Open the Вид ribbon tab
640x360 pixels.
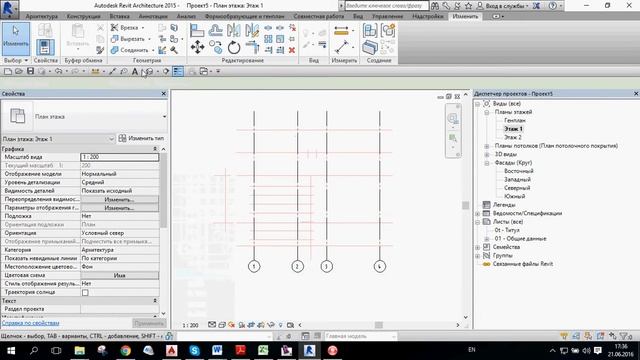[358, 16]
